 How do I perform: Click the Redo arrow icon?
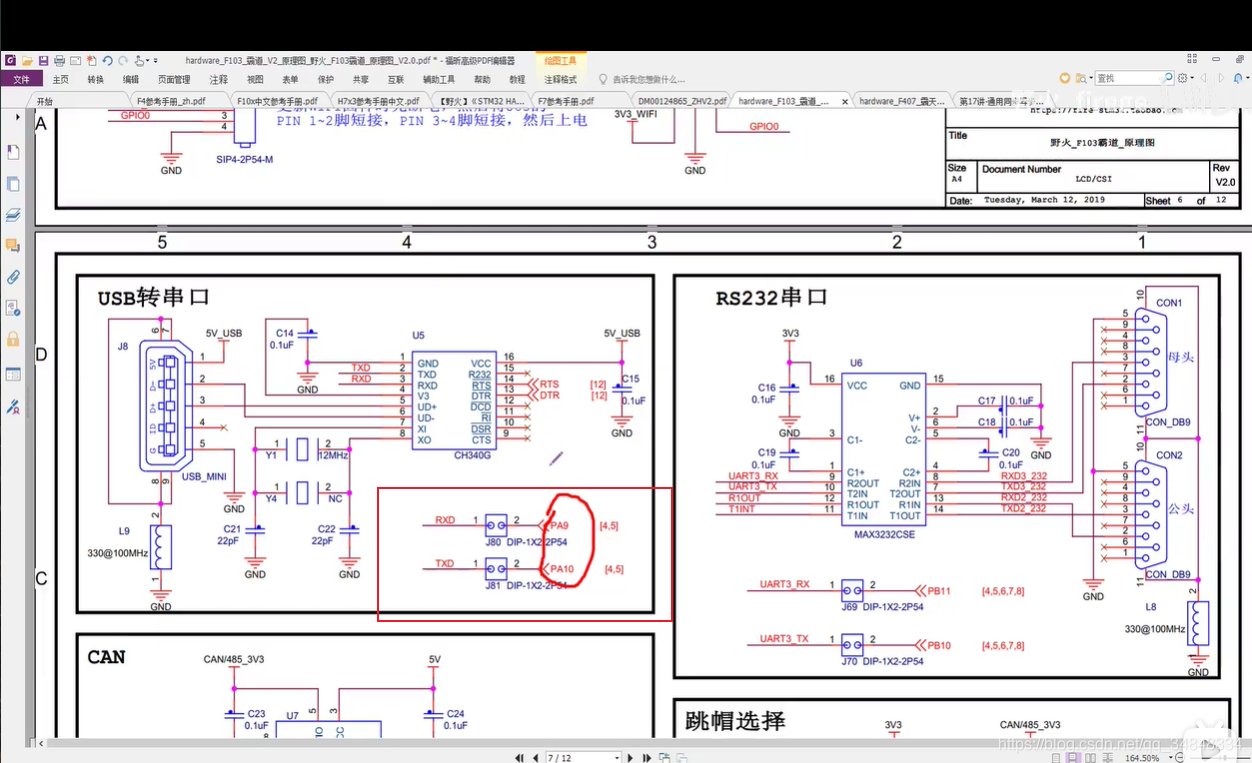coord(123,61)
